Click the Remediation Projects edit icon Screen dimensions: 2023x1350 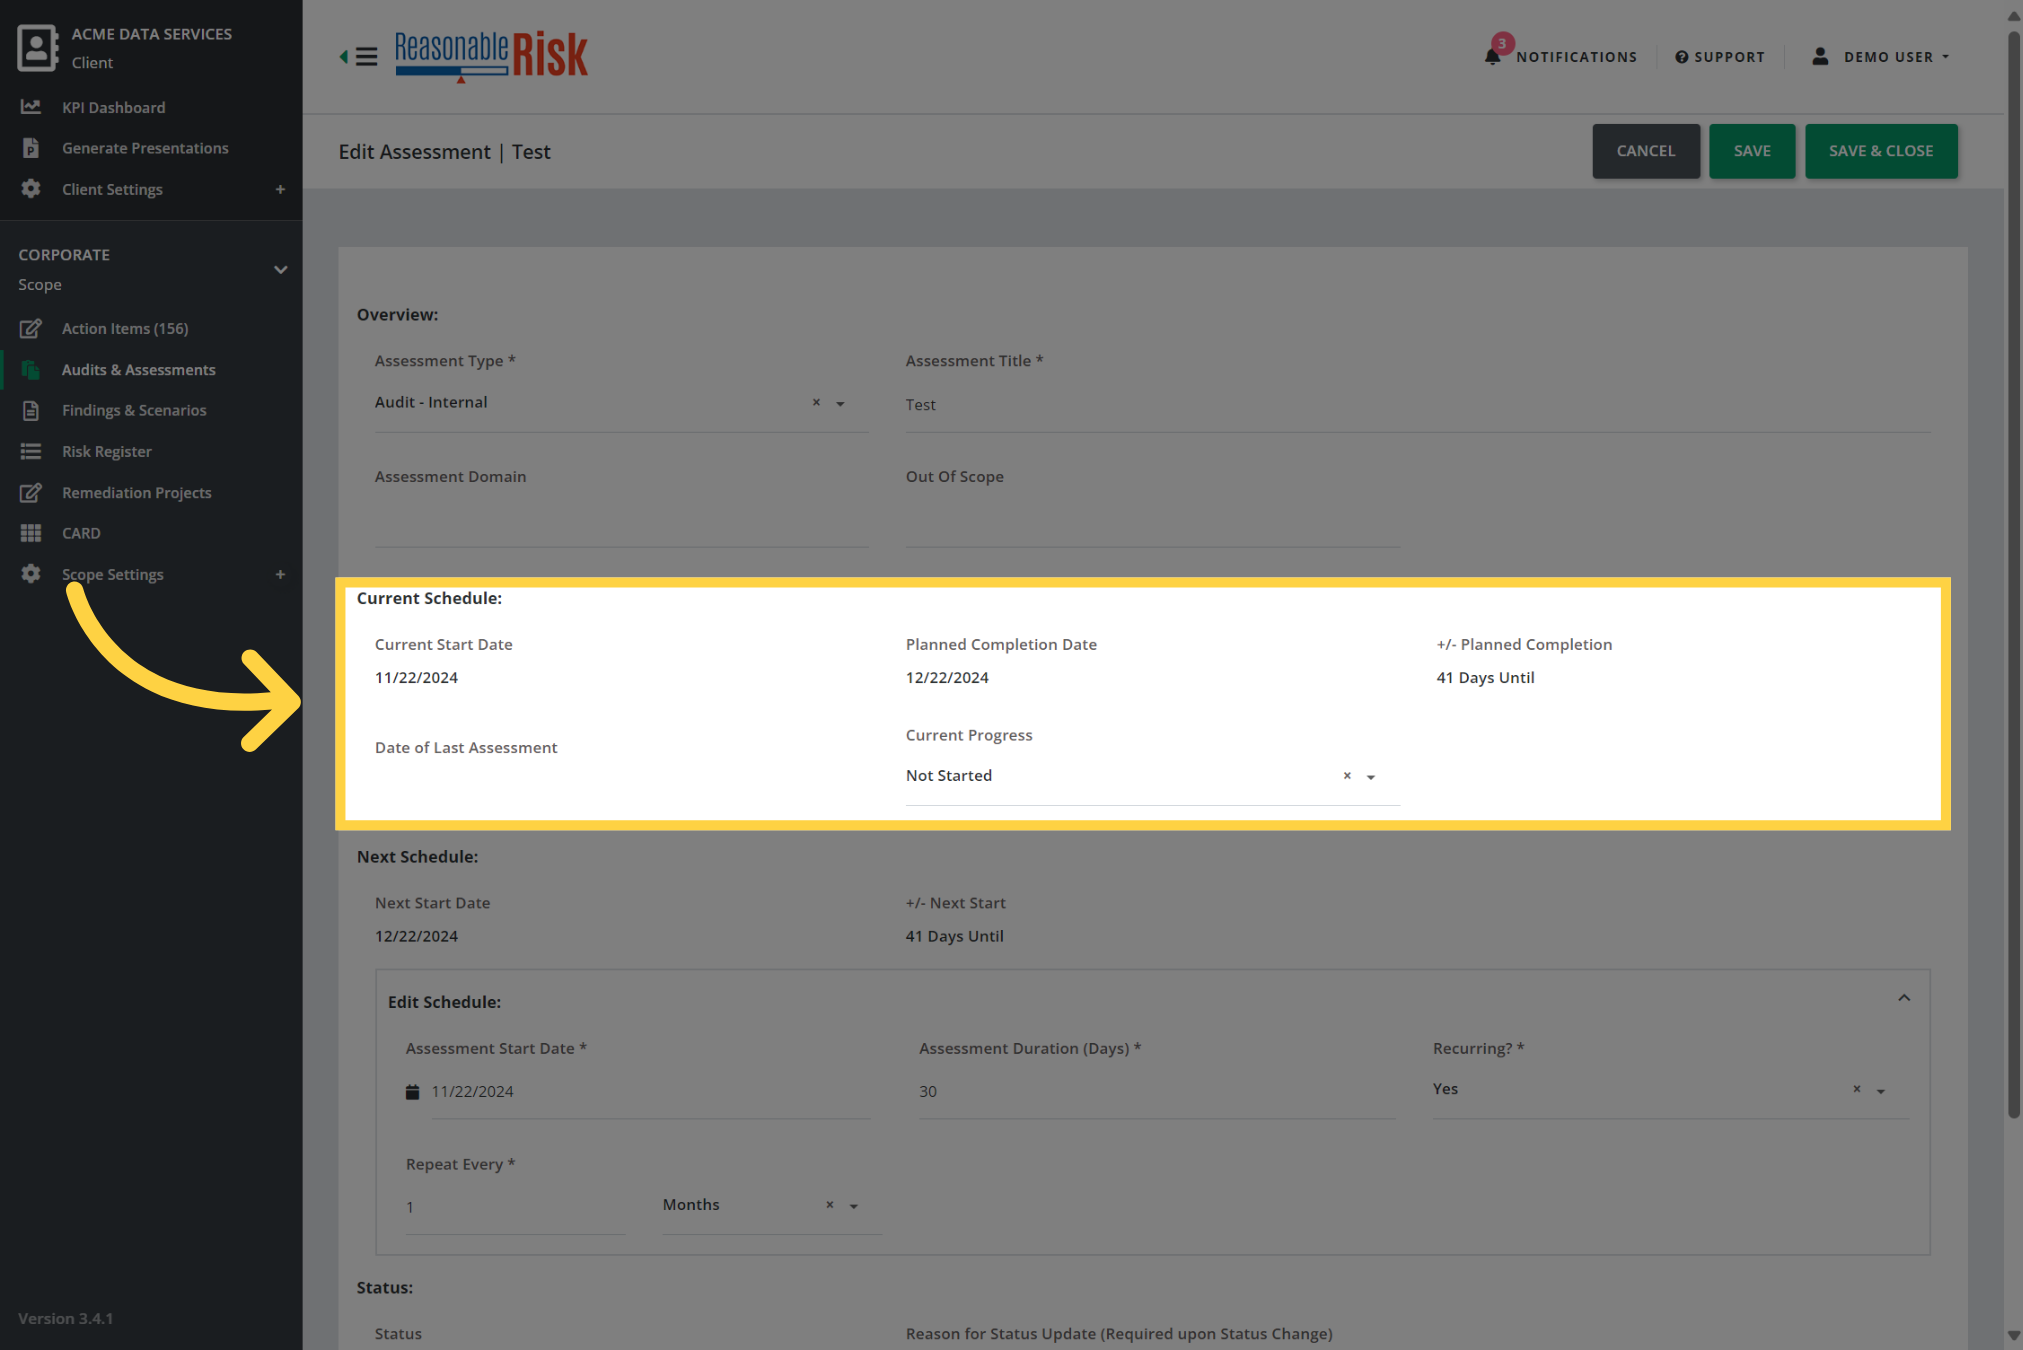tap(31, 493)
